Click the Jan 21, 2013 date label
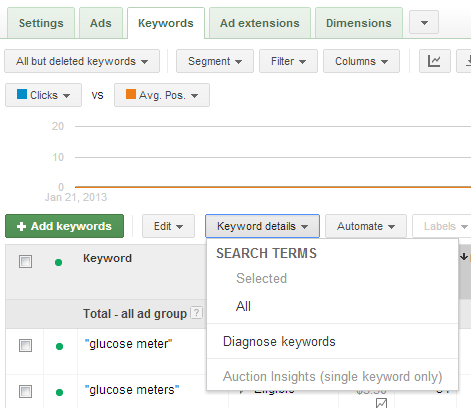Image resolution: width=471 pixels, height=408 pixels. click(x=76, y=197)
